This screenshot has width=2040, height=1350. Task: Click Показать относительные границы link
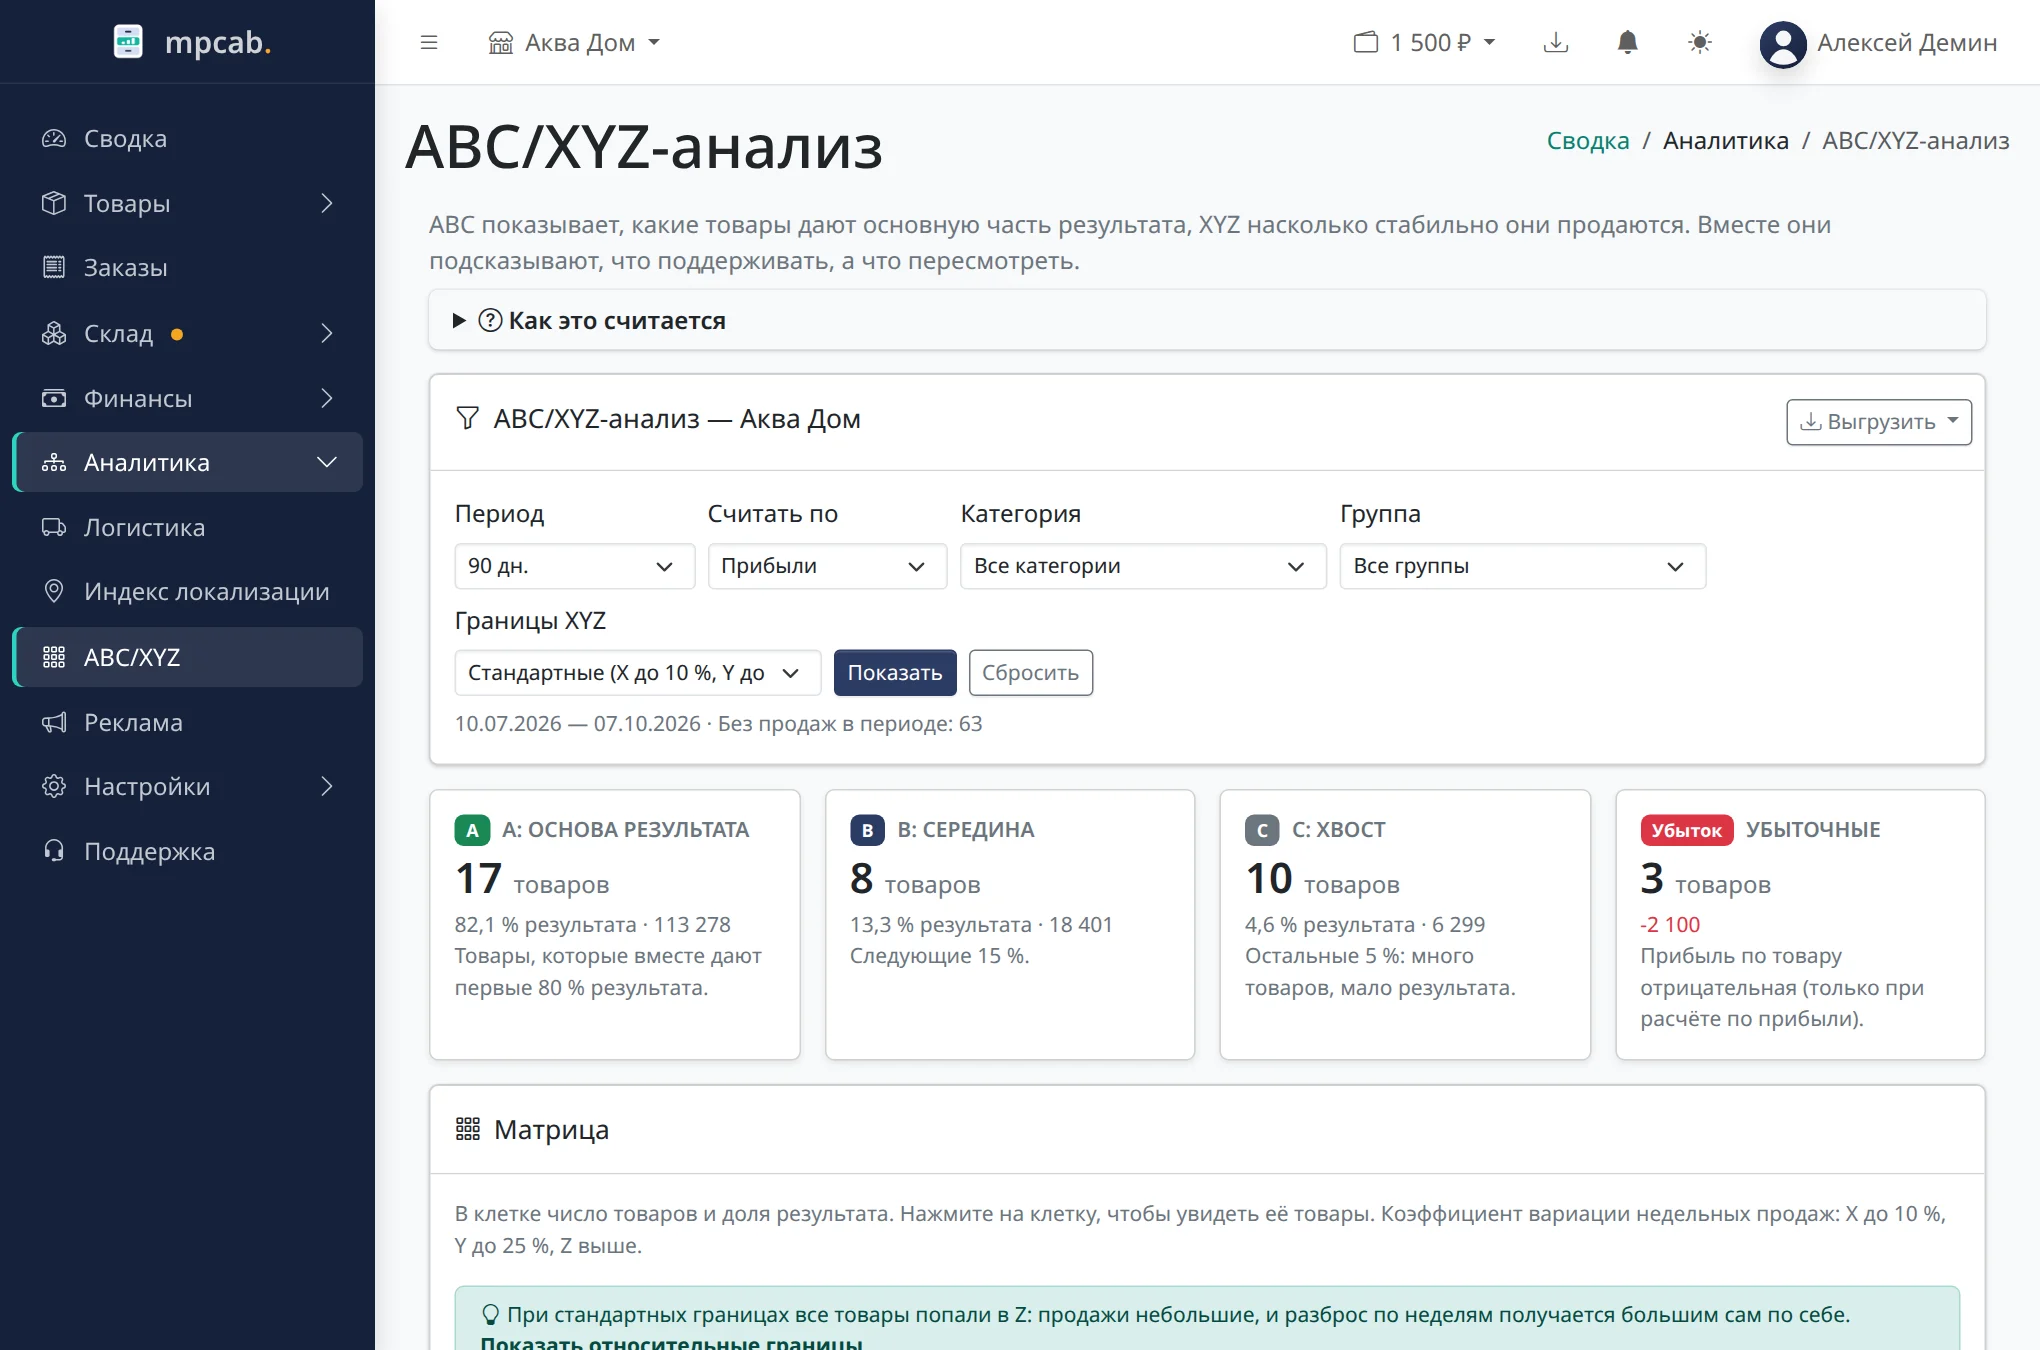tap(671, 1342)
